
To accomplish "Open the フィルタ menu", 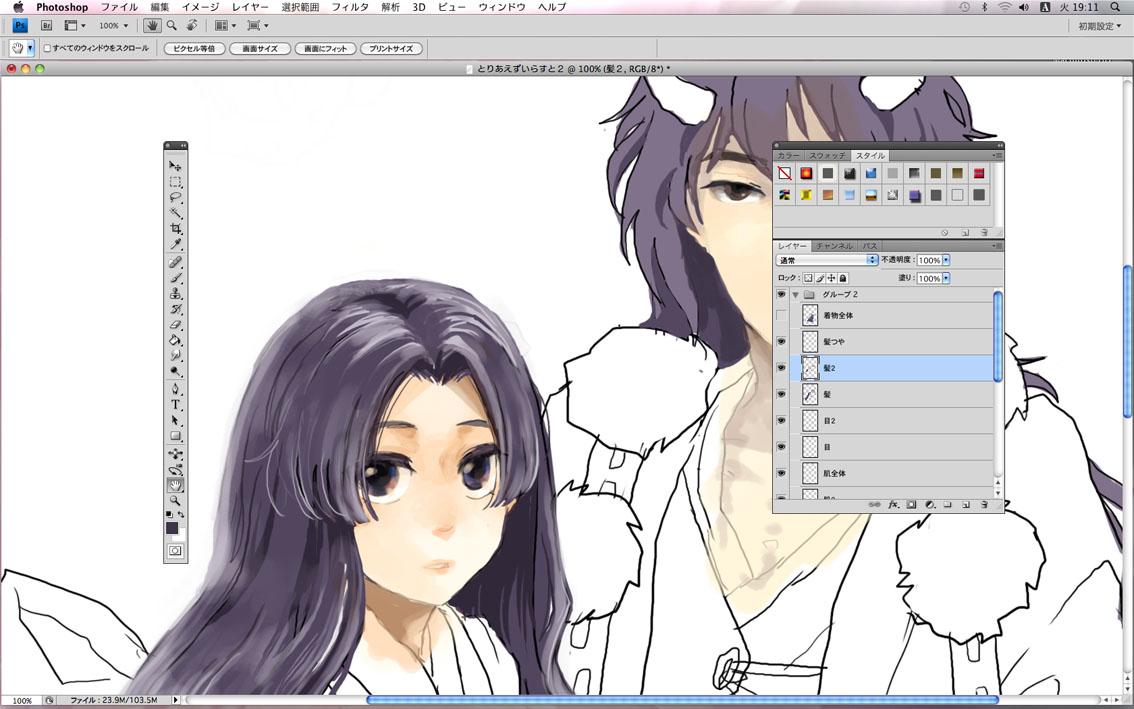I will 350,7.
